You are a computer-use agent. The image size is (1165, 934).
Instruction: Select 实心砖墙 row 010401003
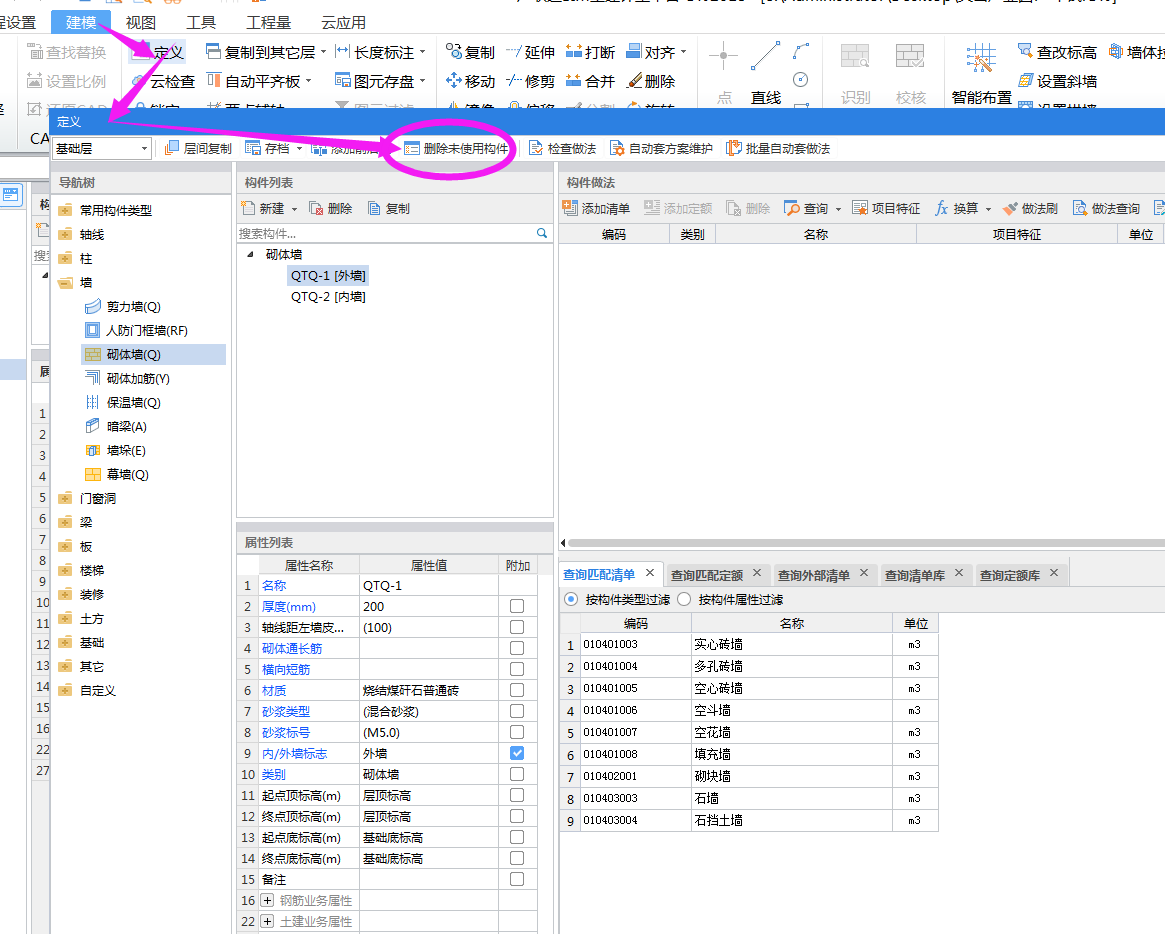coord(749,644)
